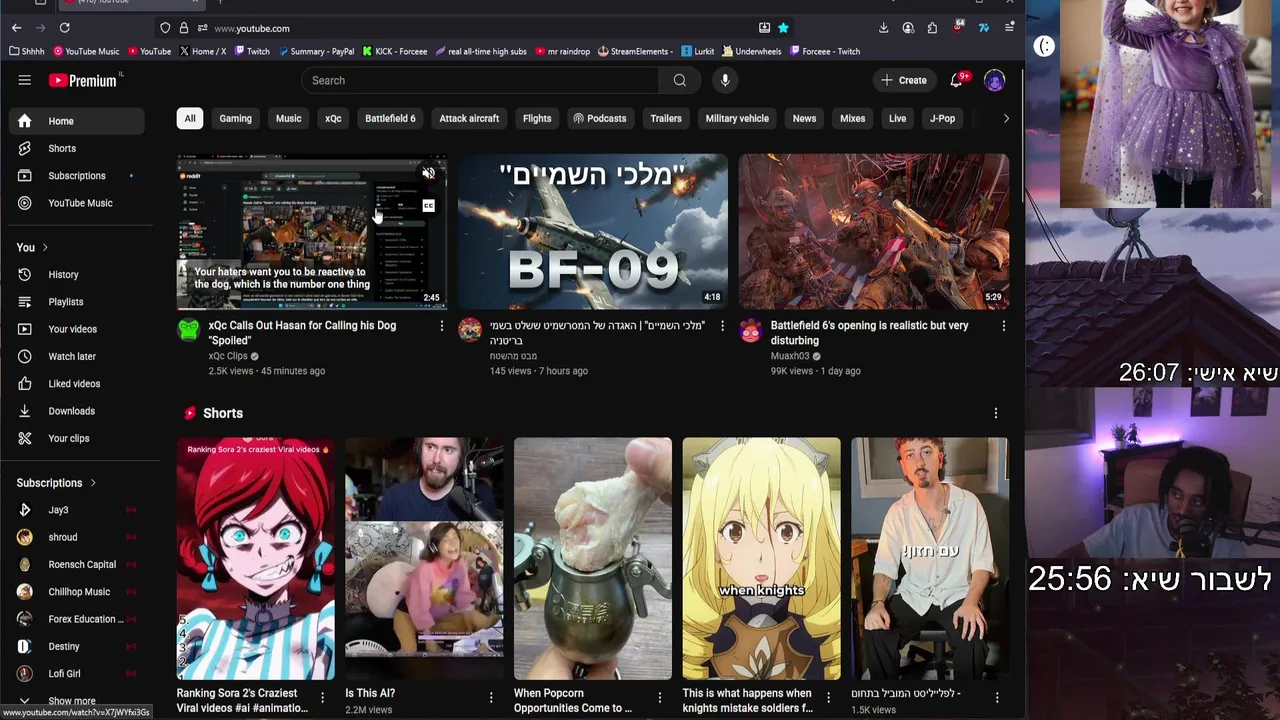
Task: Open the Twitch bookmark
Action: (x=252, y=51)
